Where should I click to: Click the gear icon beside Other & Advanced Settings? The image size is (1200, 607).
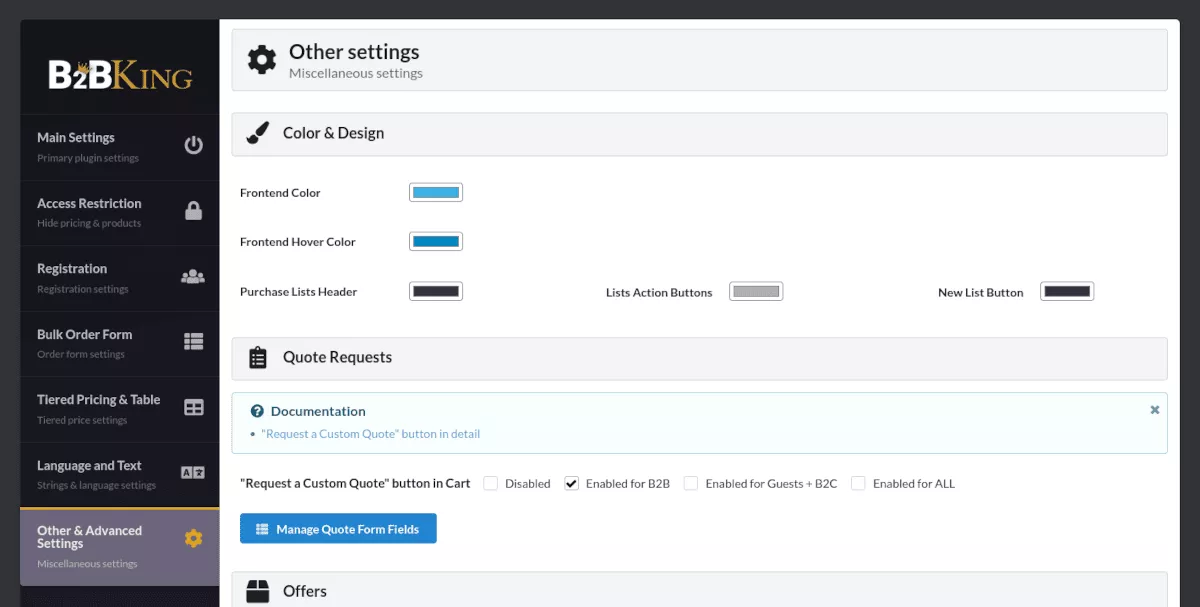pyautogui.click(x=193, y=539)
